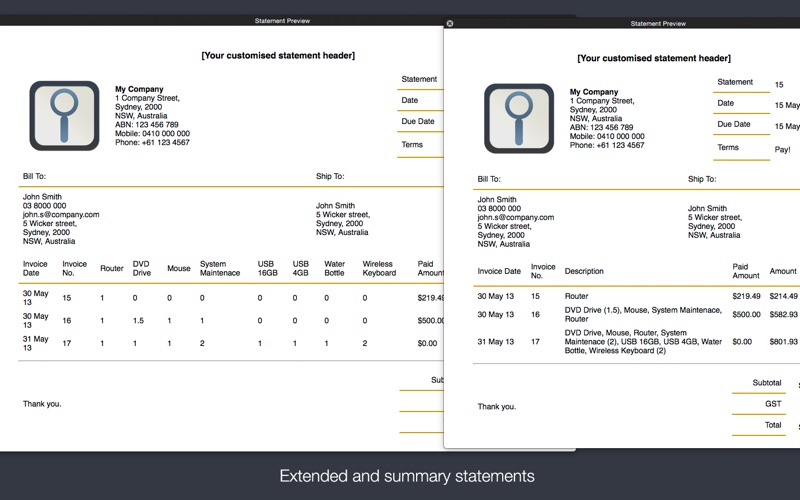Click 'DVD Drive' column header in back window

(x=141, y=268)
